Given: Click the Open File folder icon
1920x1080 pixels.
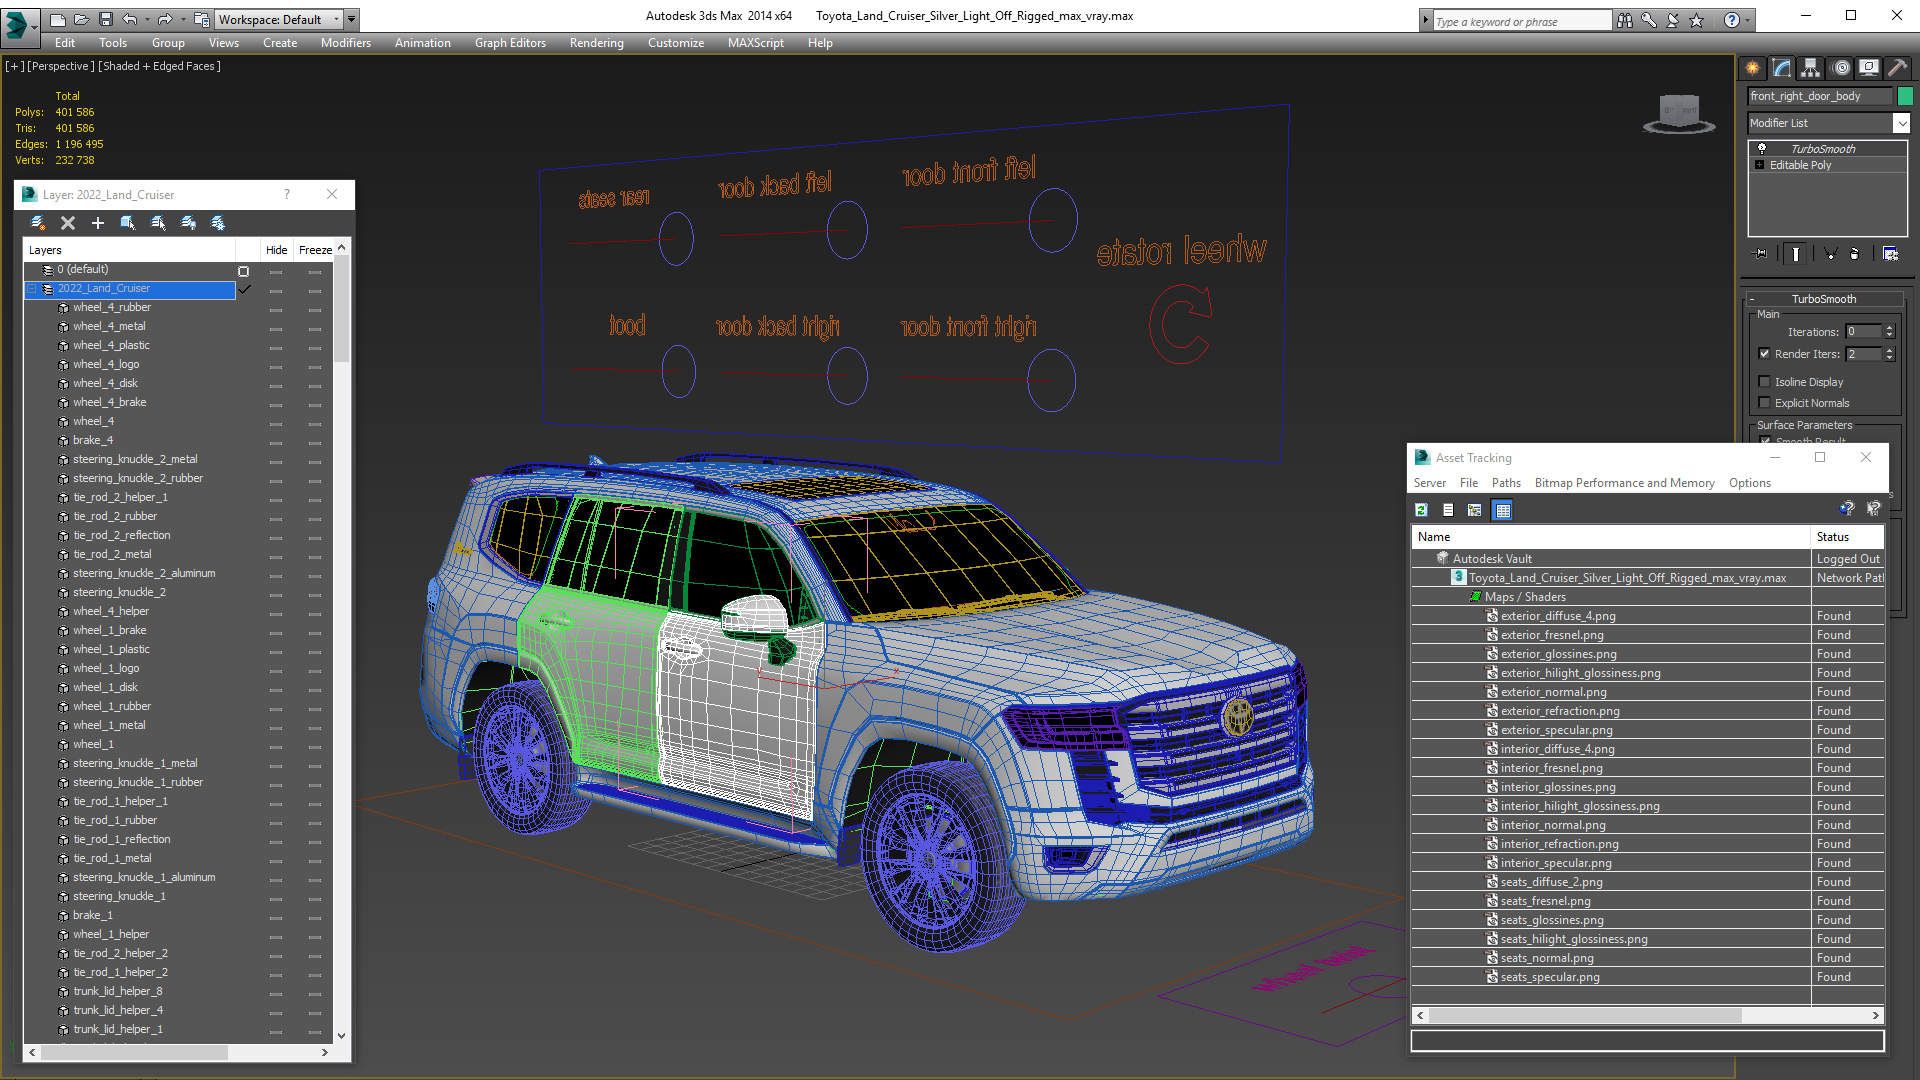Looking at the screenshot, I should click(x=81, y=19).
